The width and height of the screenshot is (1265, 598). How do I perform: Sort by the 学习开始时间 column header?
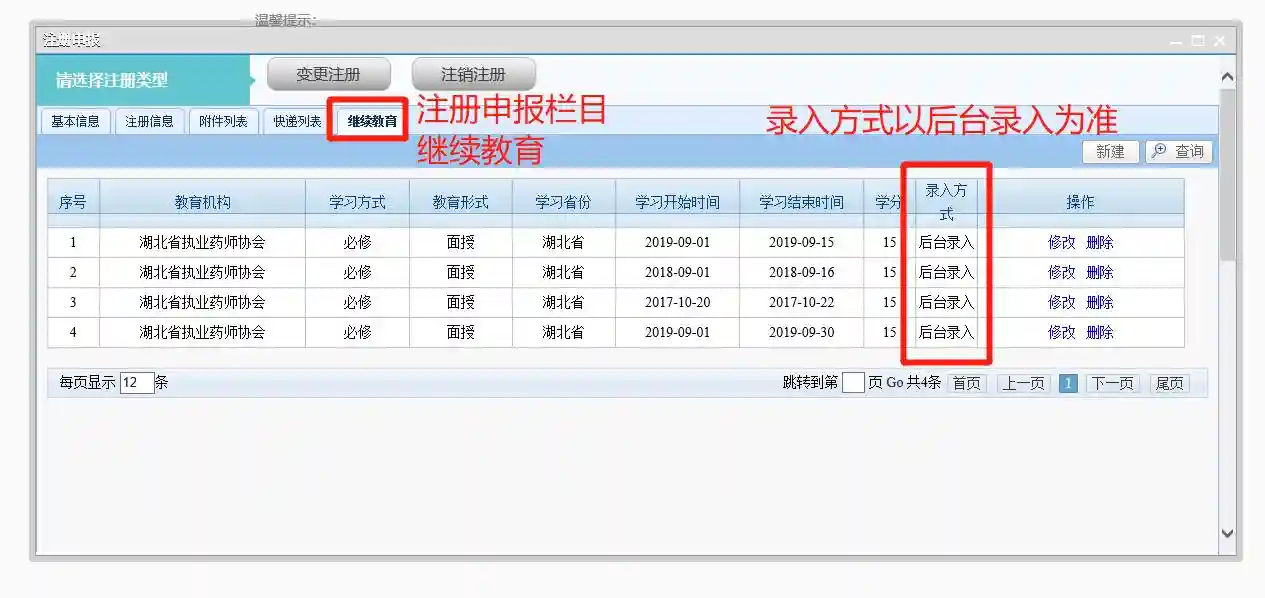(x=677, y=202)
